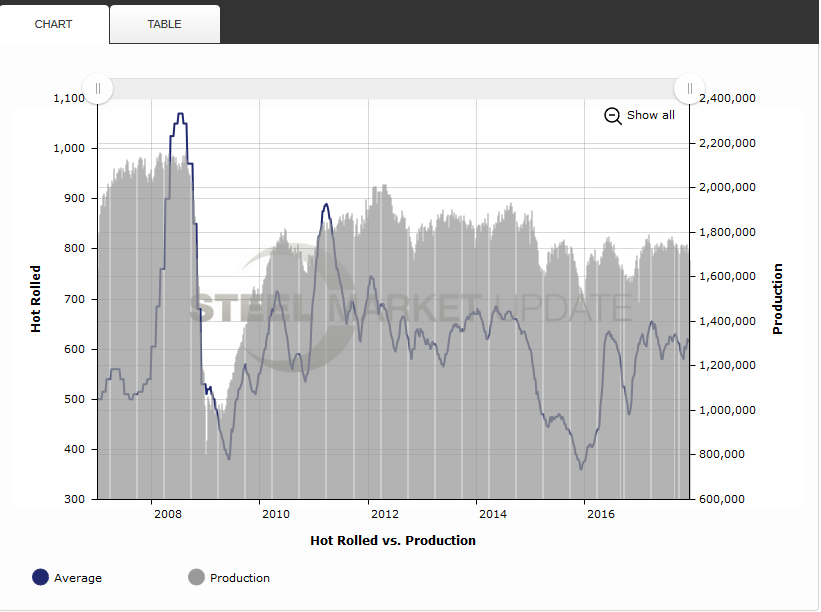Toggle Average series via blue legend dot

coord(40,577)
